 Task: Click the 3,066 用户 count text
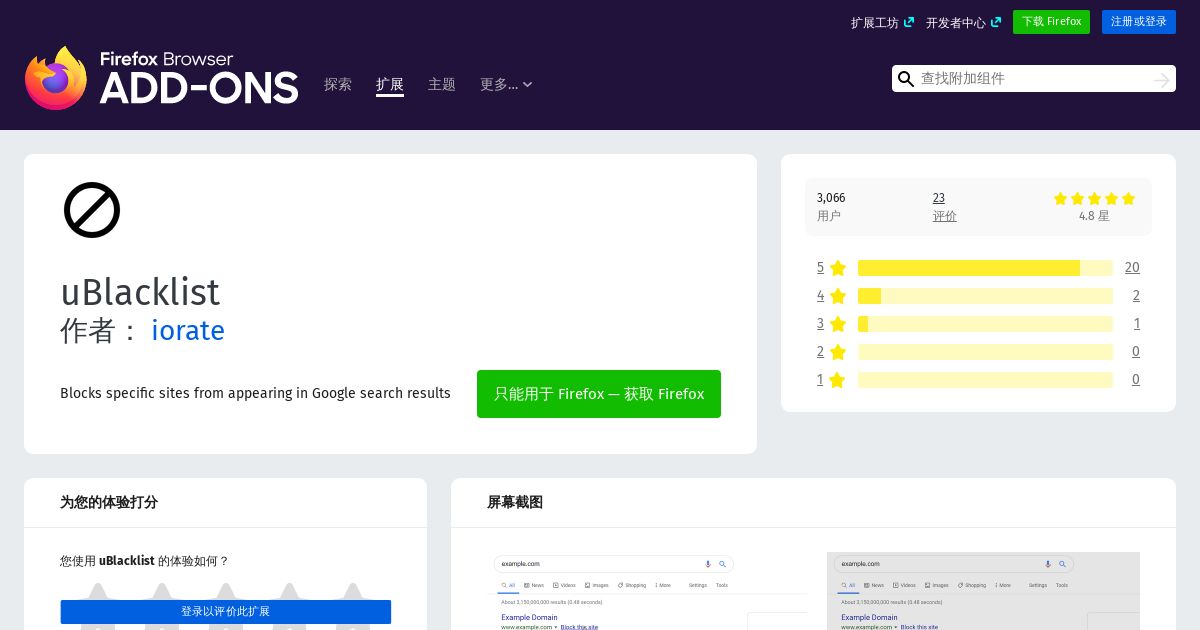tap(831, 207)
